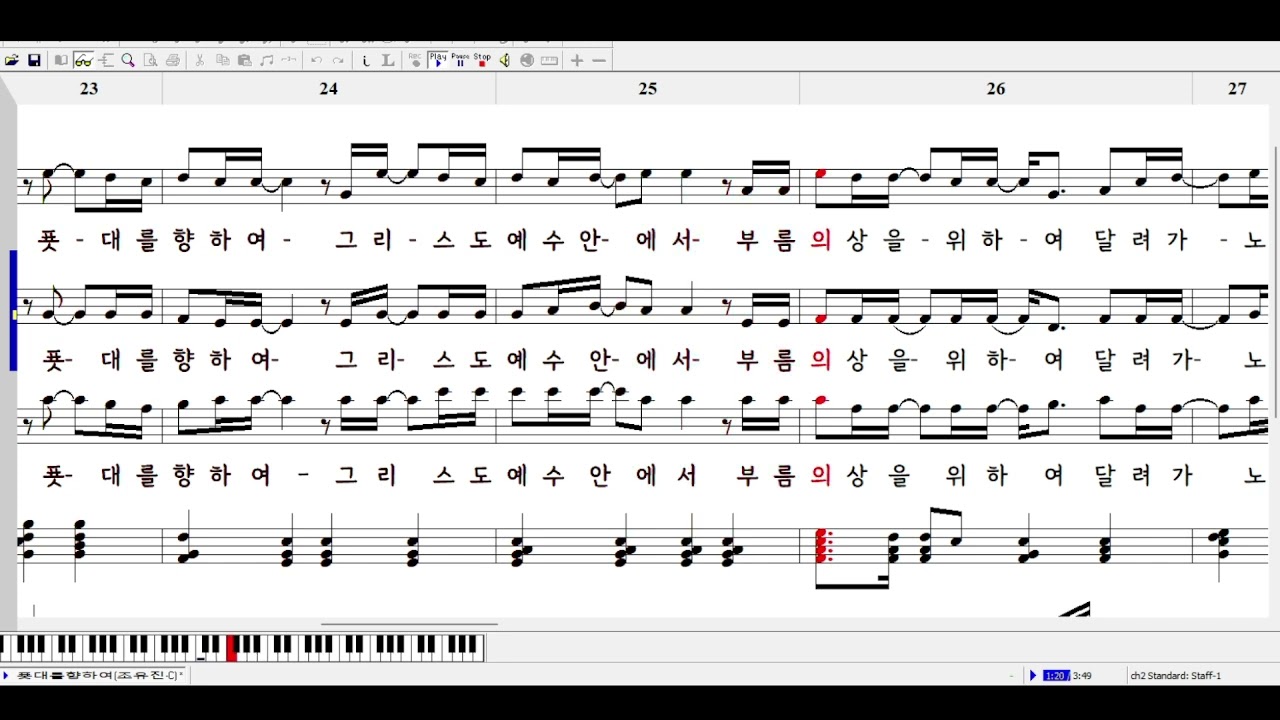Click the blue staff marker beside the second staff
This screenshot has height=720, width=1280.
click(x=13, y=311)
